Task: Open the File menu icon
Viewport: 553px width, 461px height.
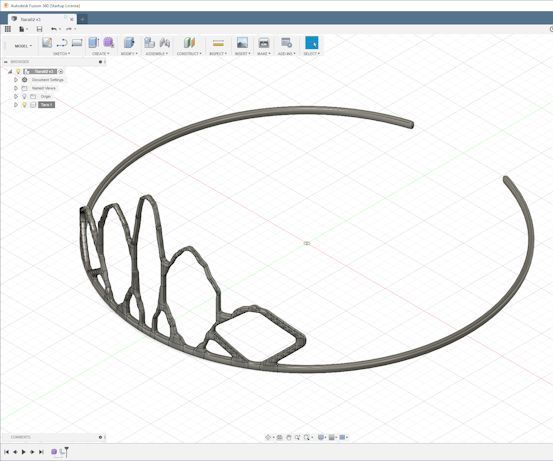Action: tap(22, 29)
